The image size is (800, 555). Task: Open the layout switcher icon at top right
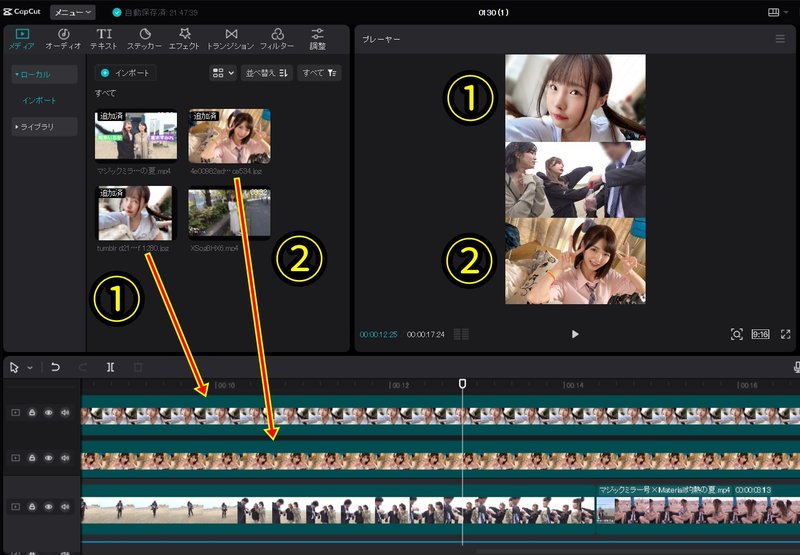pyautogui.click(x=773, y=12)
